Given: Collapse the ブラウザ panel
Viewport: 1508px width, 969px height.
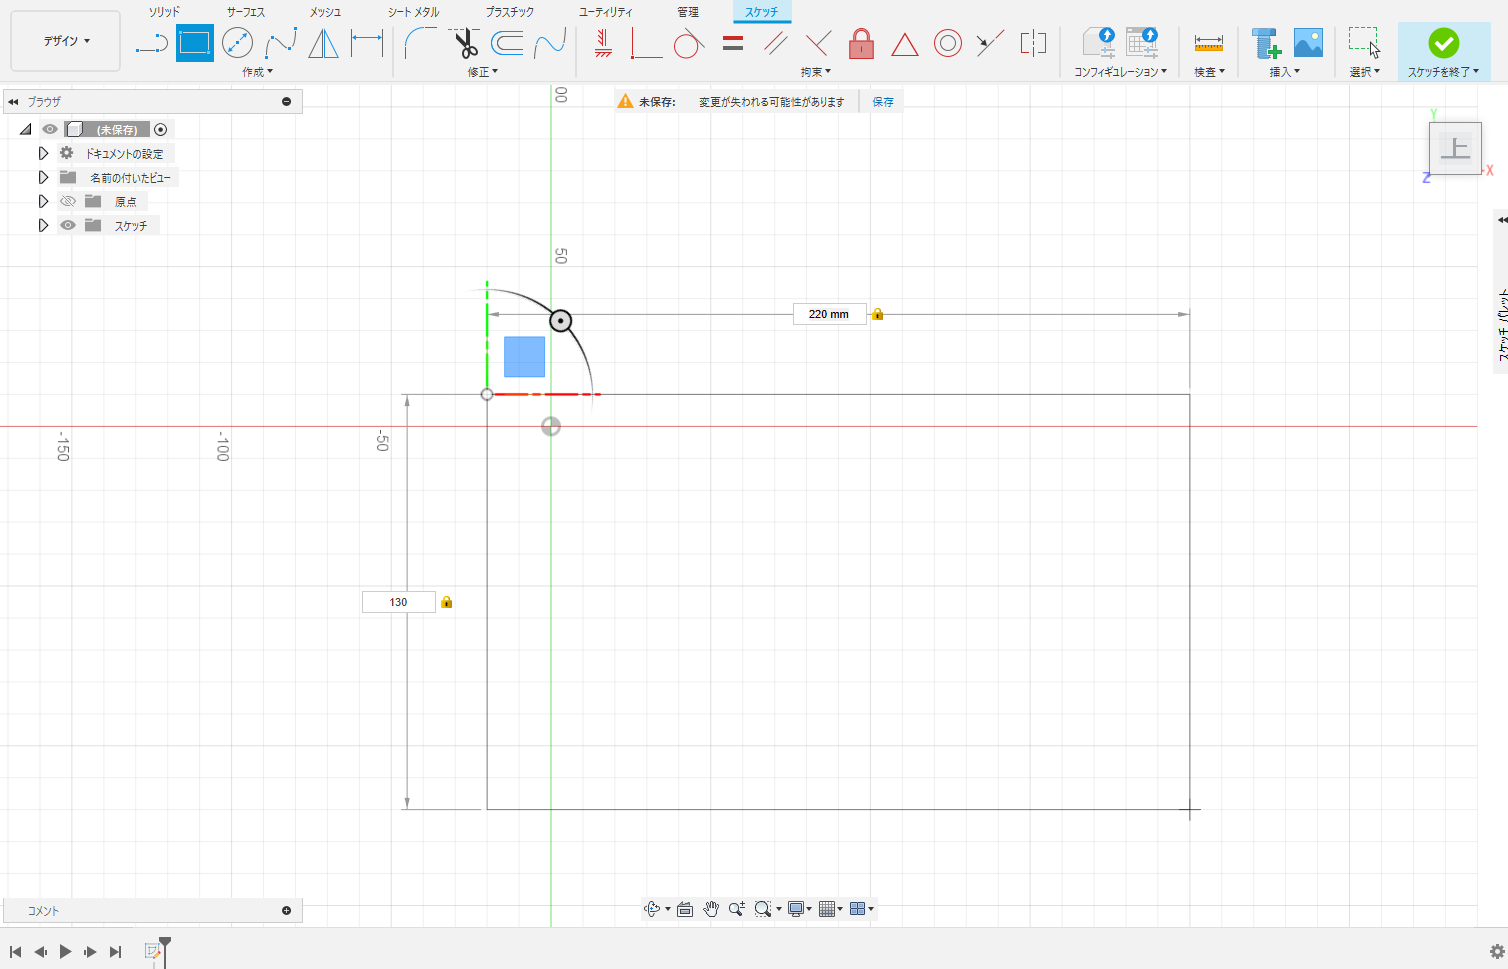Looking at the screenshot, I should [13, 102].
